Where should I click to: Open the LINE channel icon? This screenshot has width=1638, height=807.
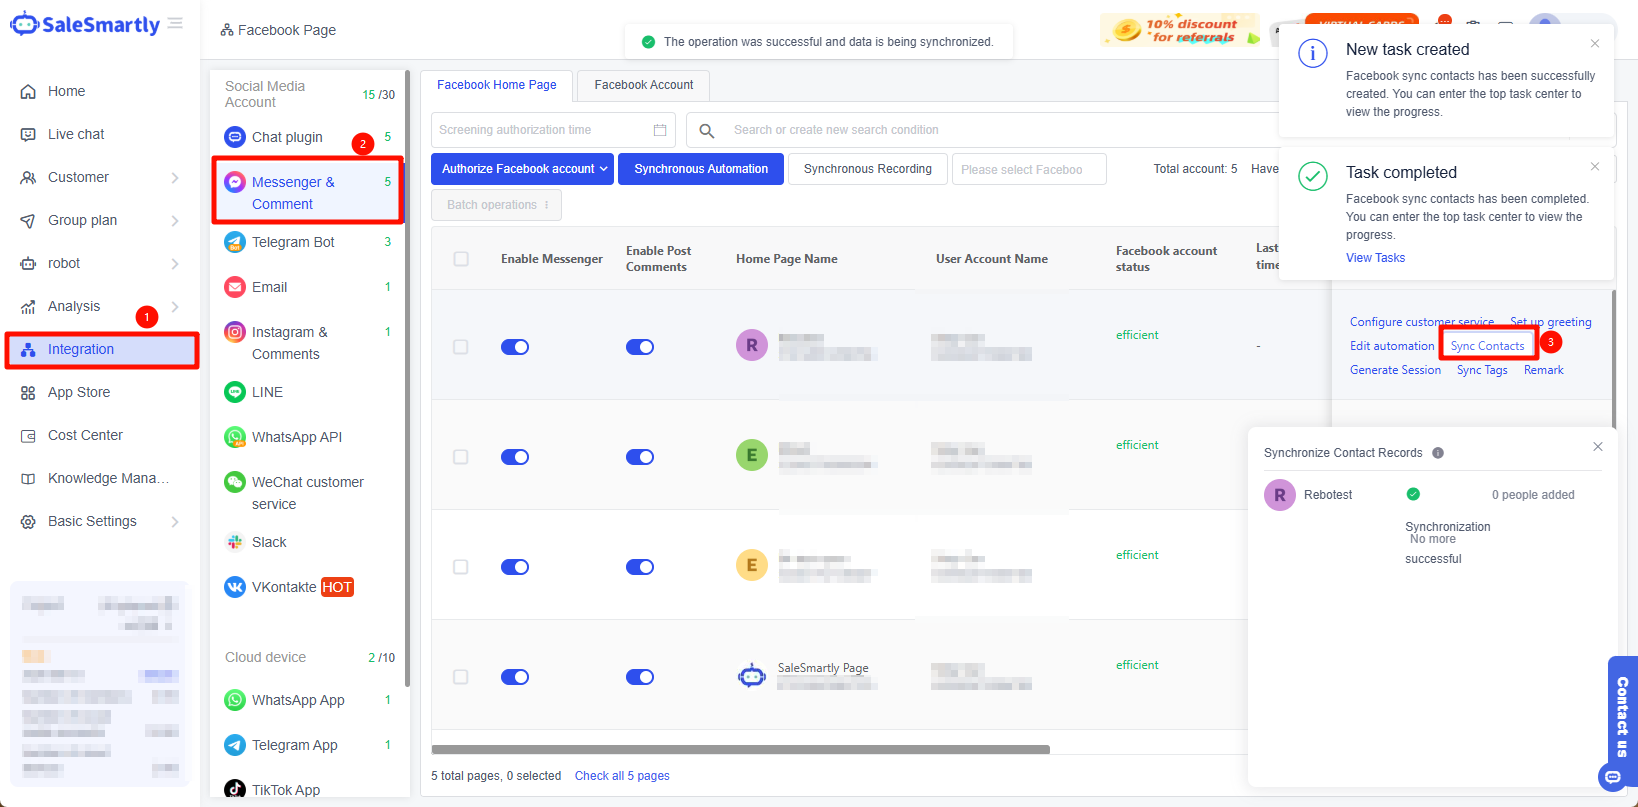(235, 392)
